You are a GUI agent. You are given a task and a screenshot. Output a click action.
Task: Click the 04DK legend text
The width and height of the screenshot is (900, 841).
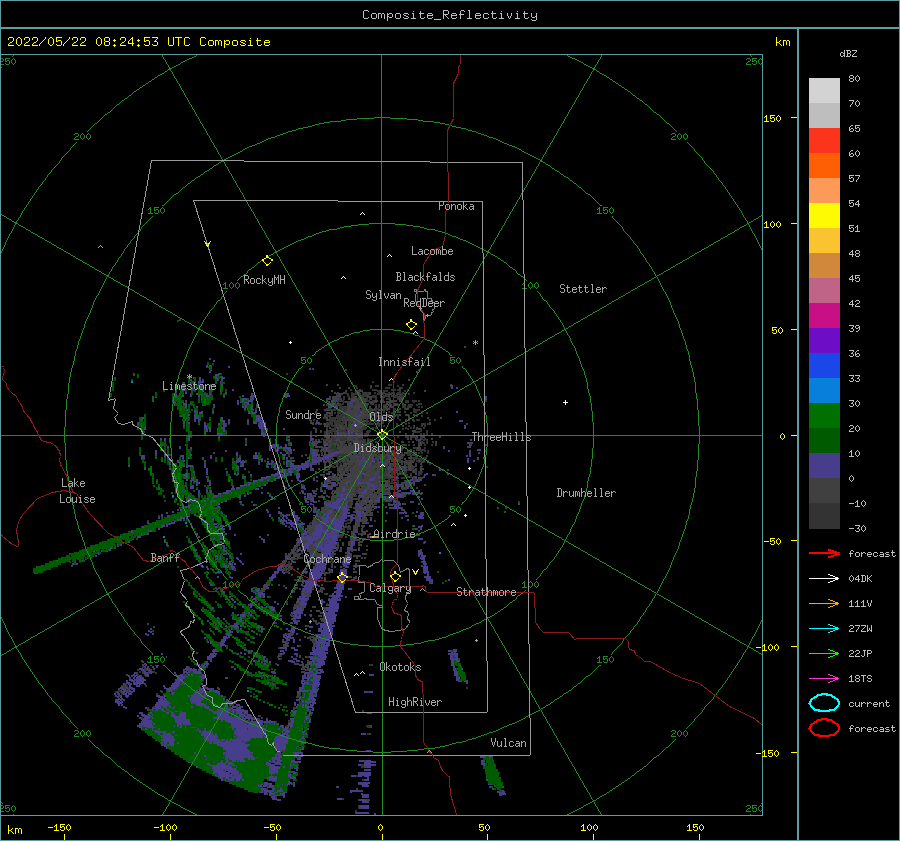coord(860,579)
